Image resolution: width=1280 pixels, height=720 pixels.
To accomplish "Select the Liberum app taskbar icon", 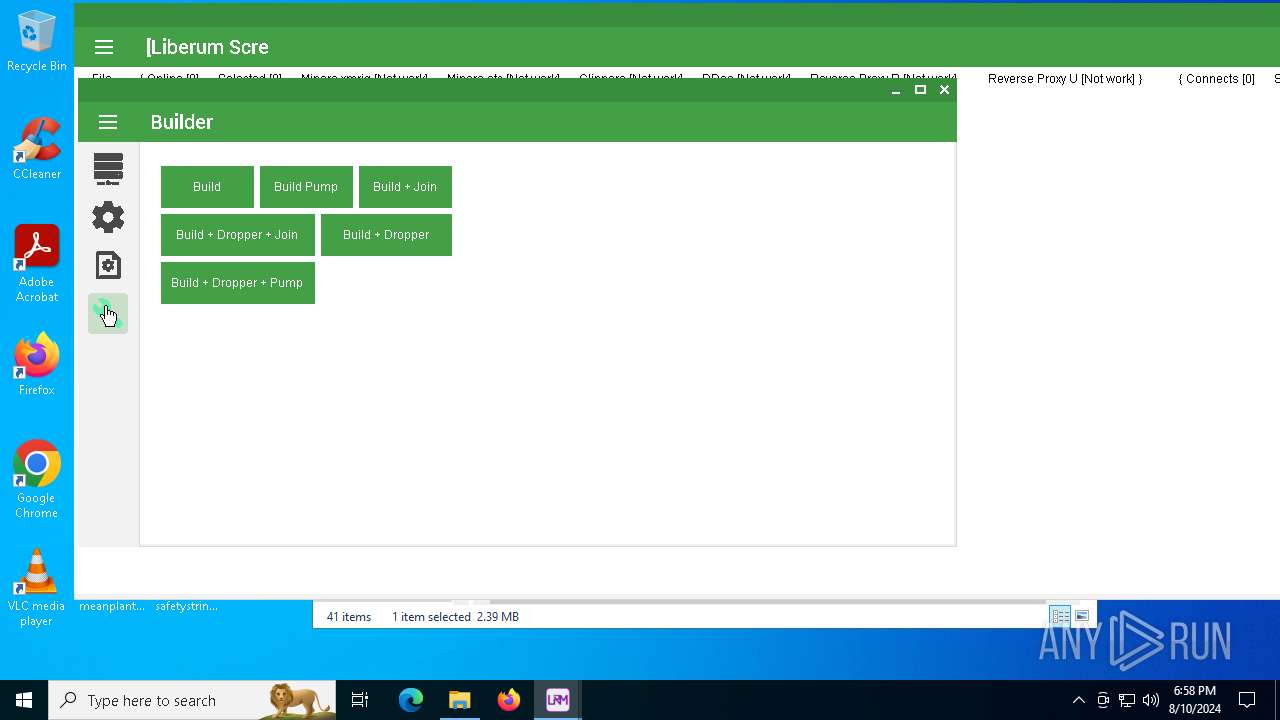I will coord(558,700).
